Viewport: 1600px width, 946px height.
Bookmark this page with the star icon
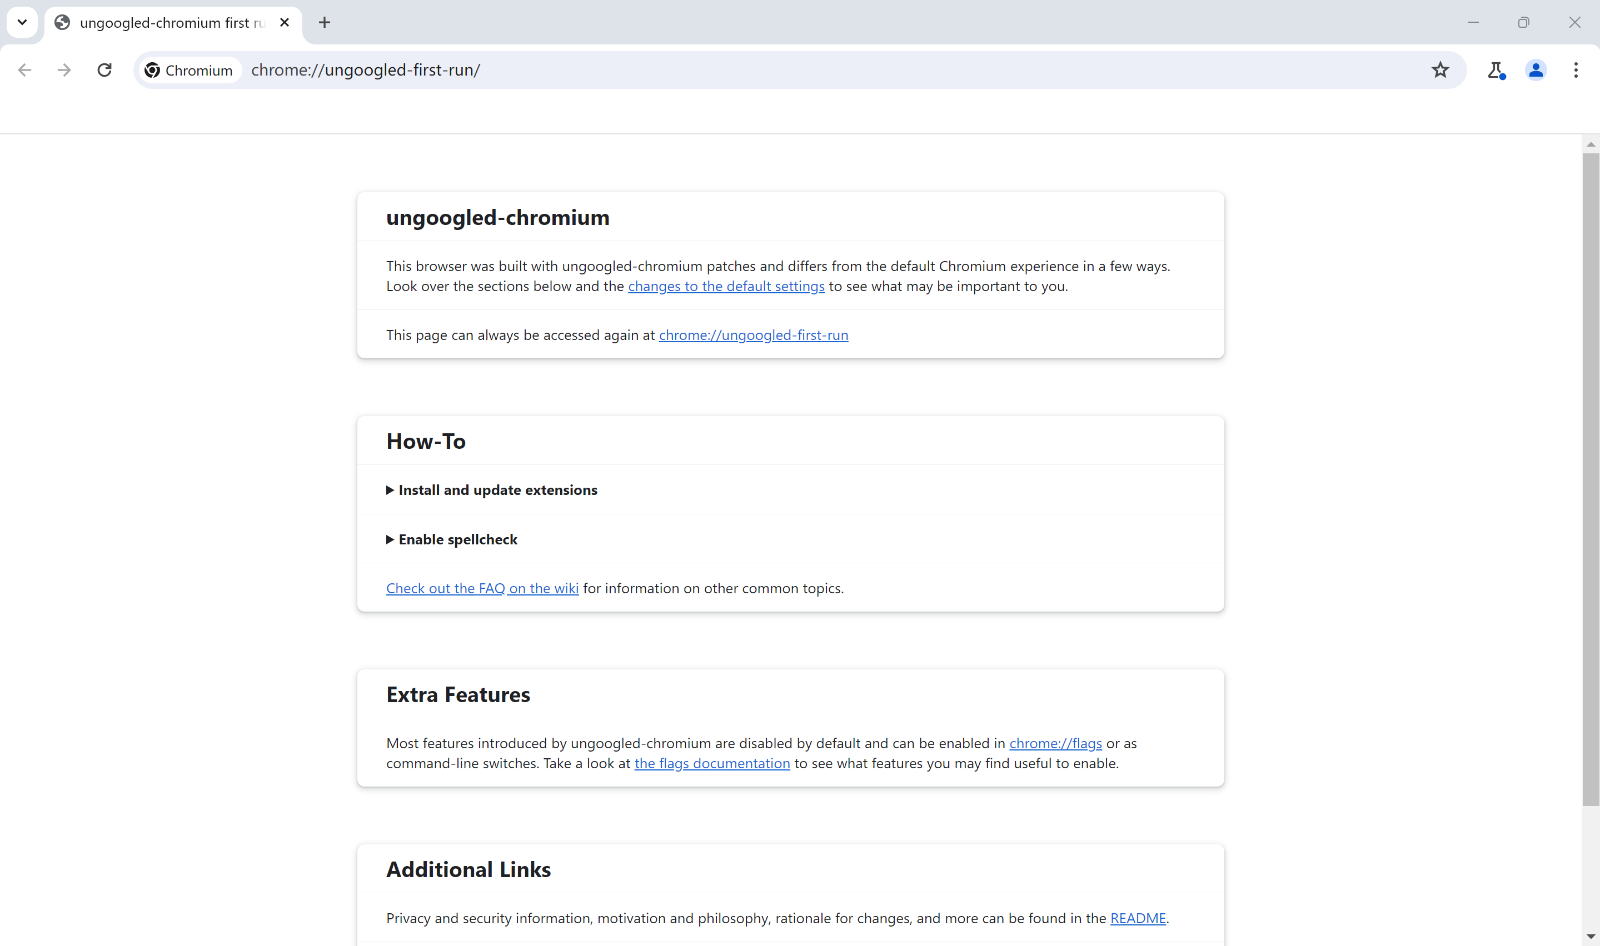[1440, 70]
